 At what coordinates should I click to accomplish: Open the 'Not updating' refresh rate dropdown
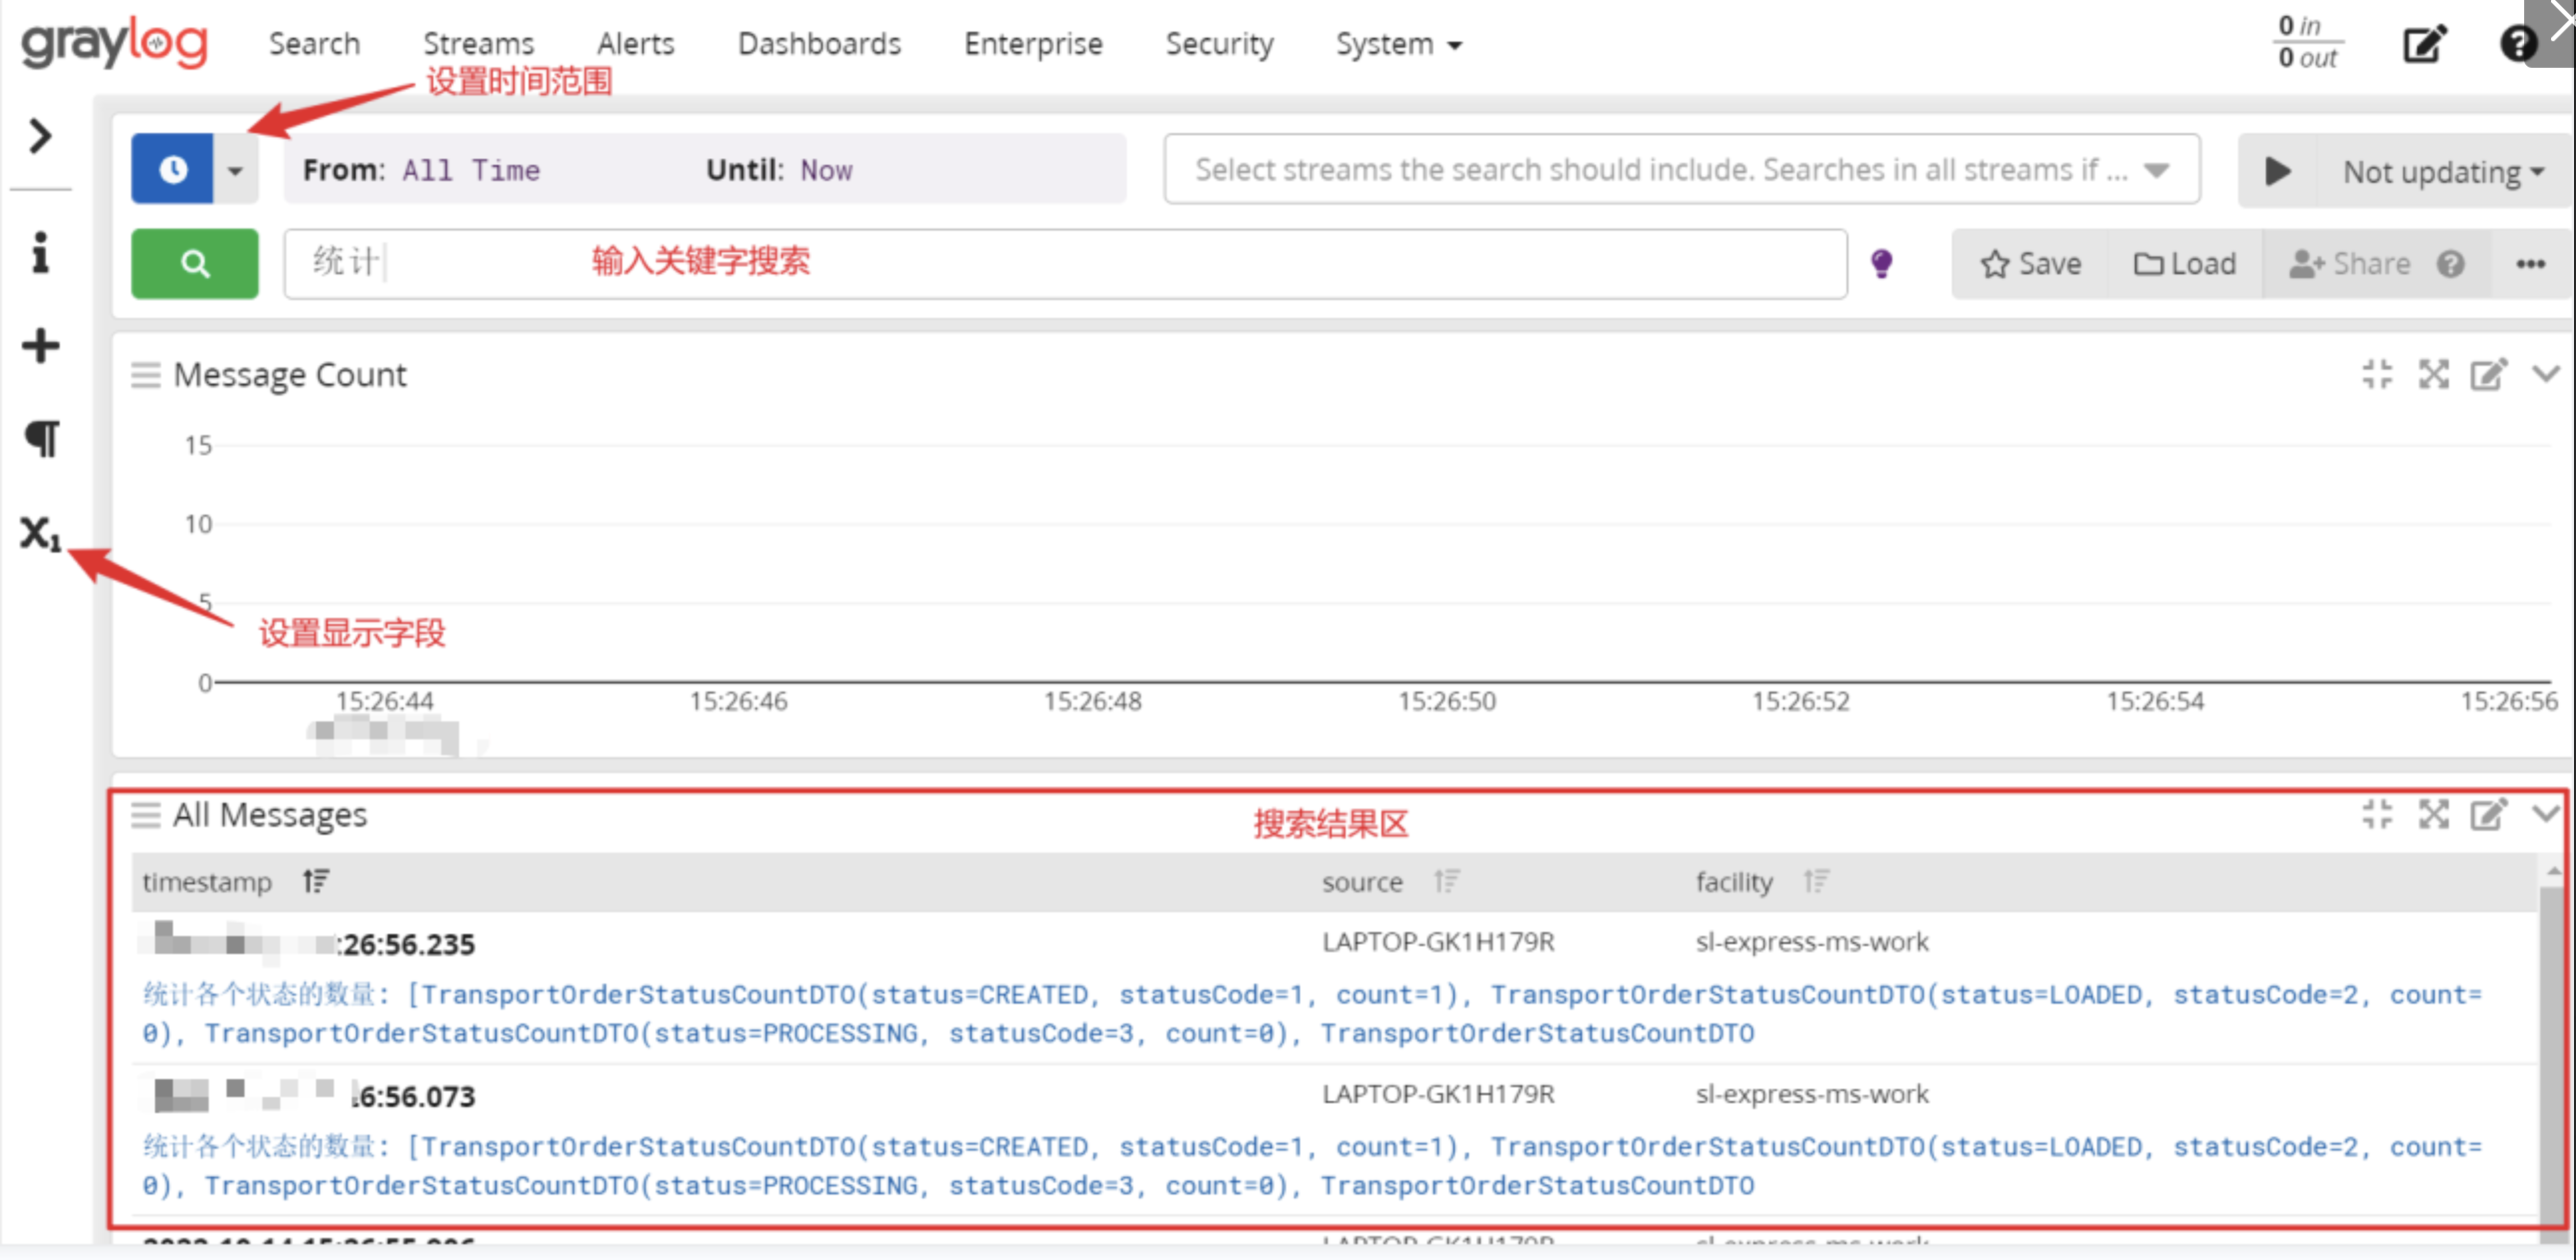2438,171
